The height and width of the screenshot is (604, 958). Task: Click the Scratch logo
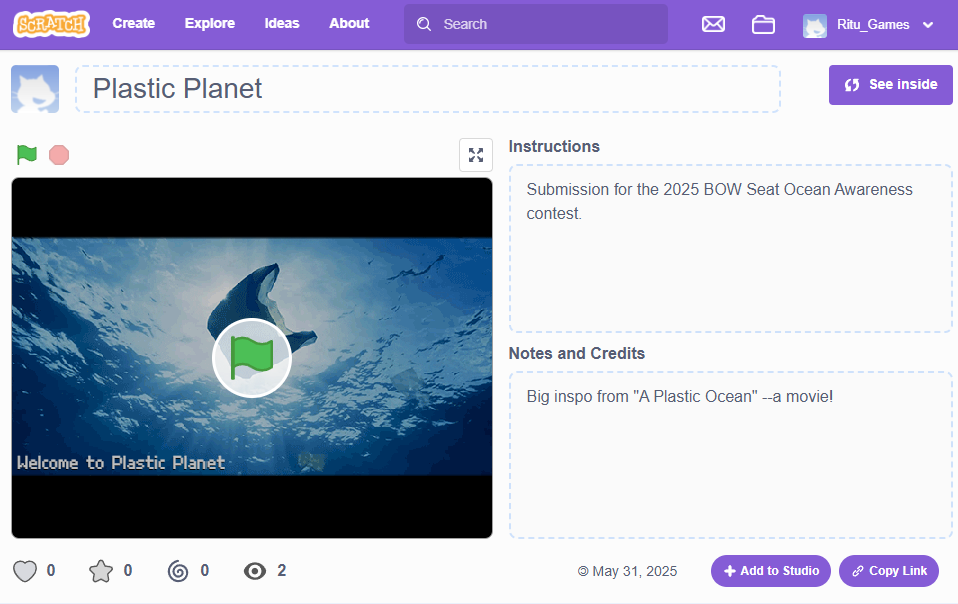[51, 24]
